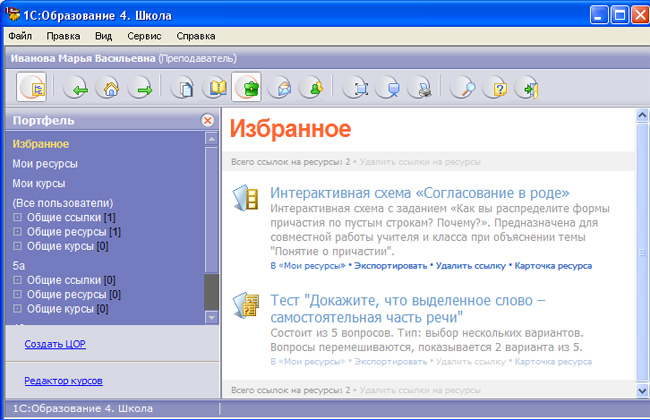650x420 pixels.
Task: Open help with question mark icon
Action: [x=497, y=88]
